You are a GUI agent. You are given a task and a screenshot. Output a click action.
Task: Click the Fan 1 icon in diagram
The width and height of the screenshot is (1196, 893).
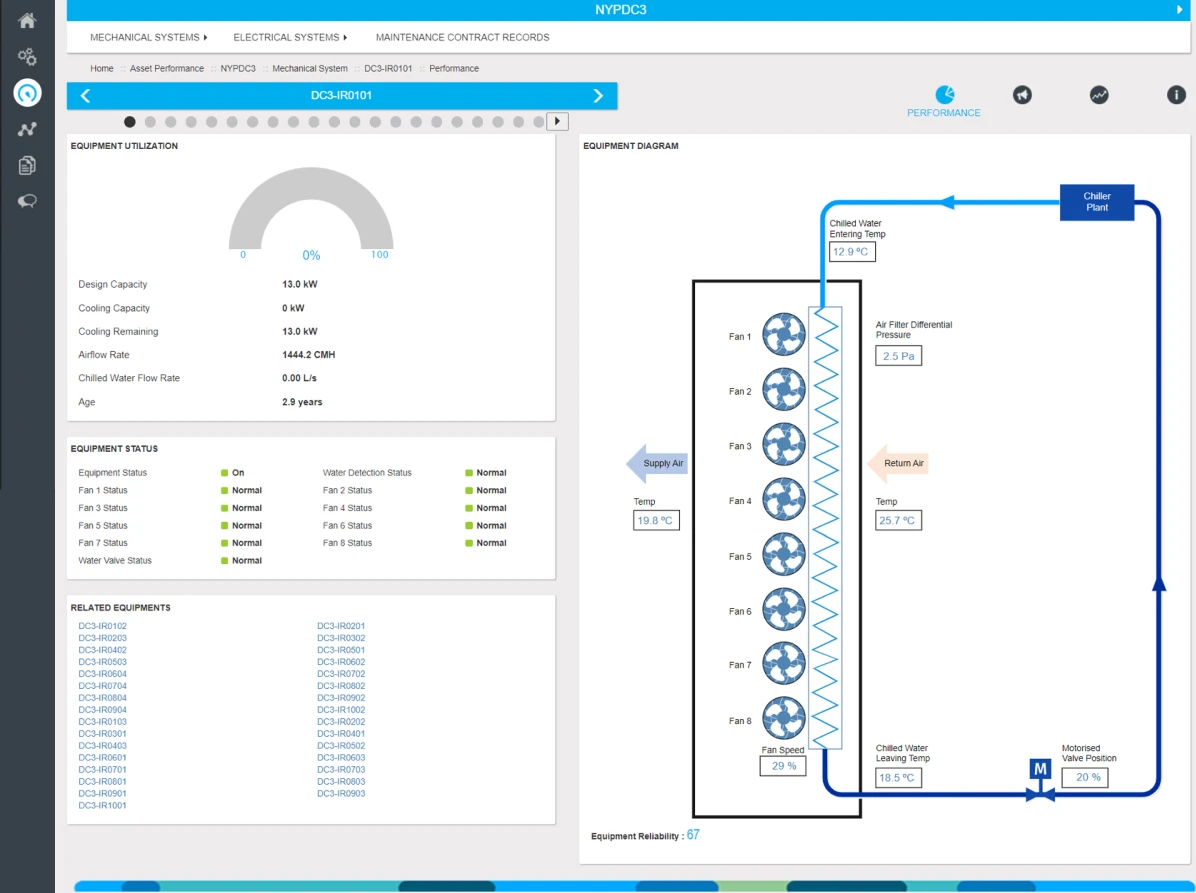(783, 334)
